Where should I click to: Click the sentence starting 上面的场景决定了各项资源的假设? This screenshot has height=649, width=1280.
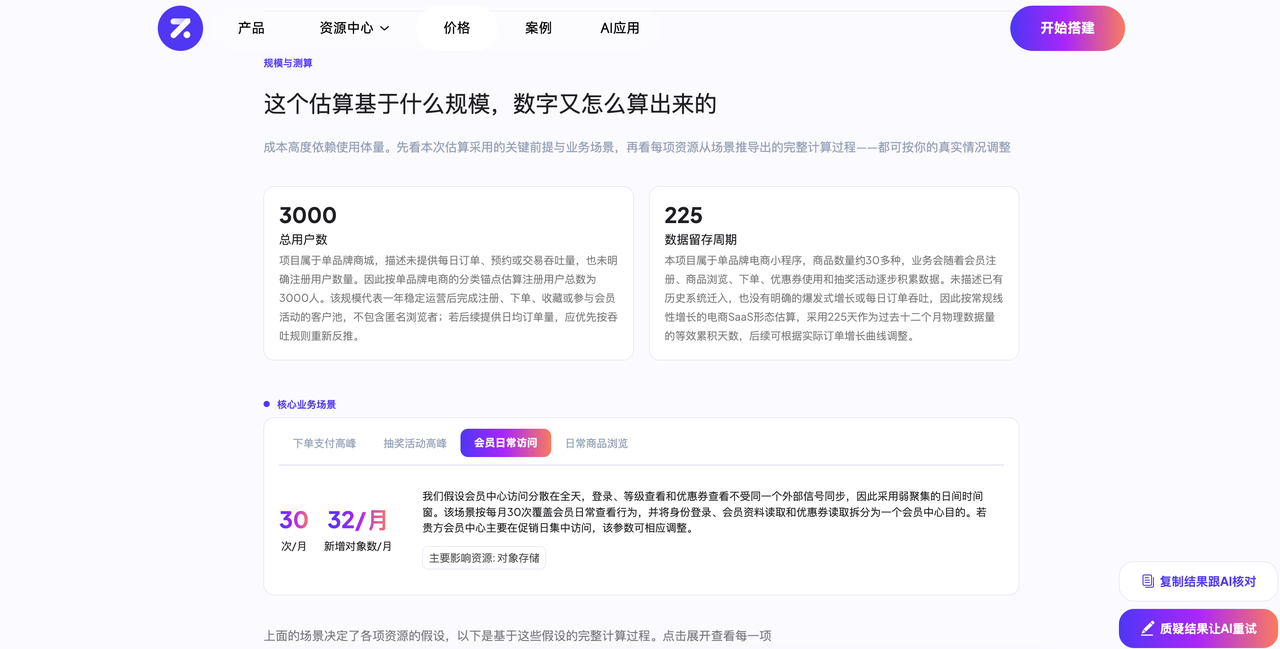518,636
